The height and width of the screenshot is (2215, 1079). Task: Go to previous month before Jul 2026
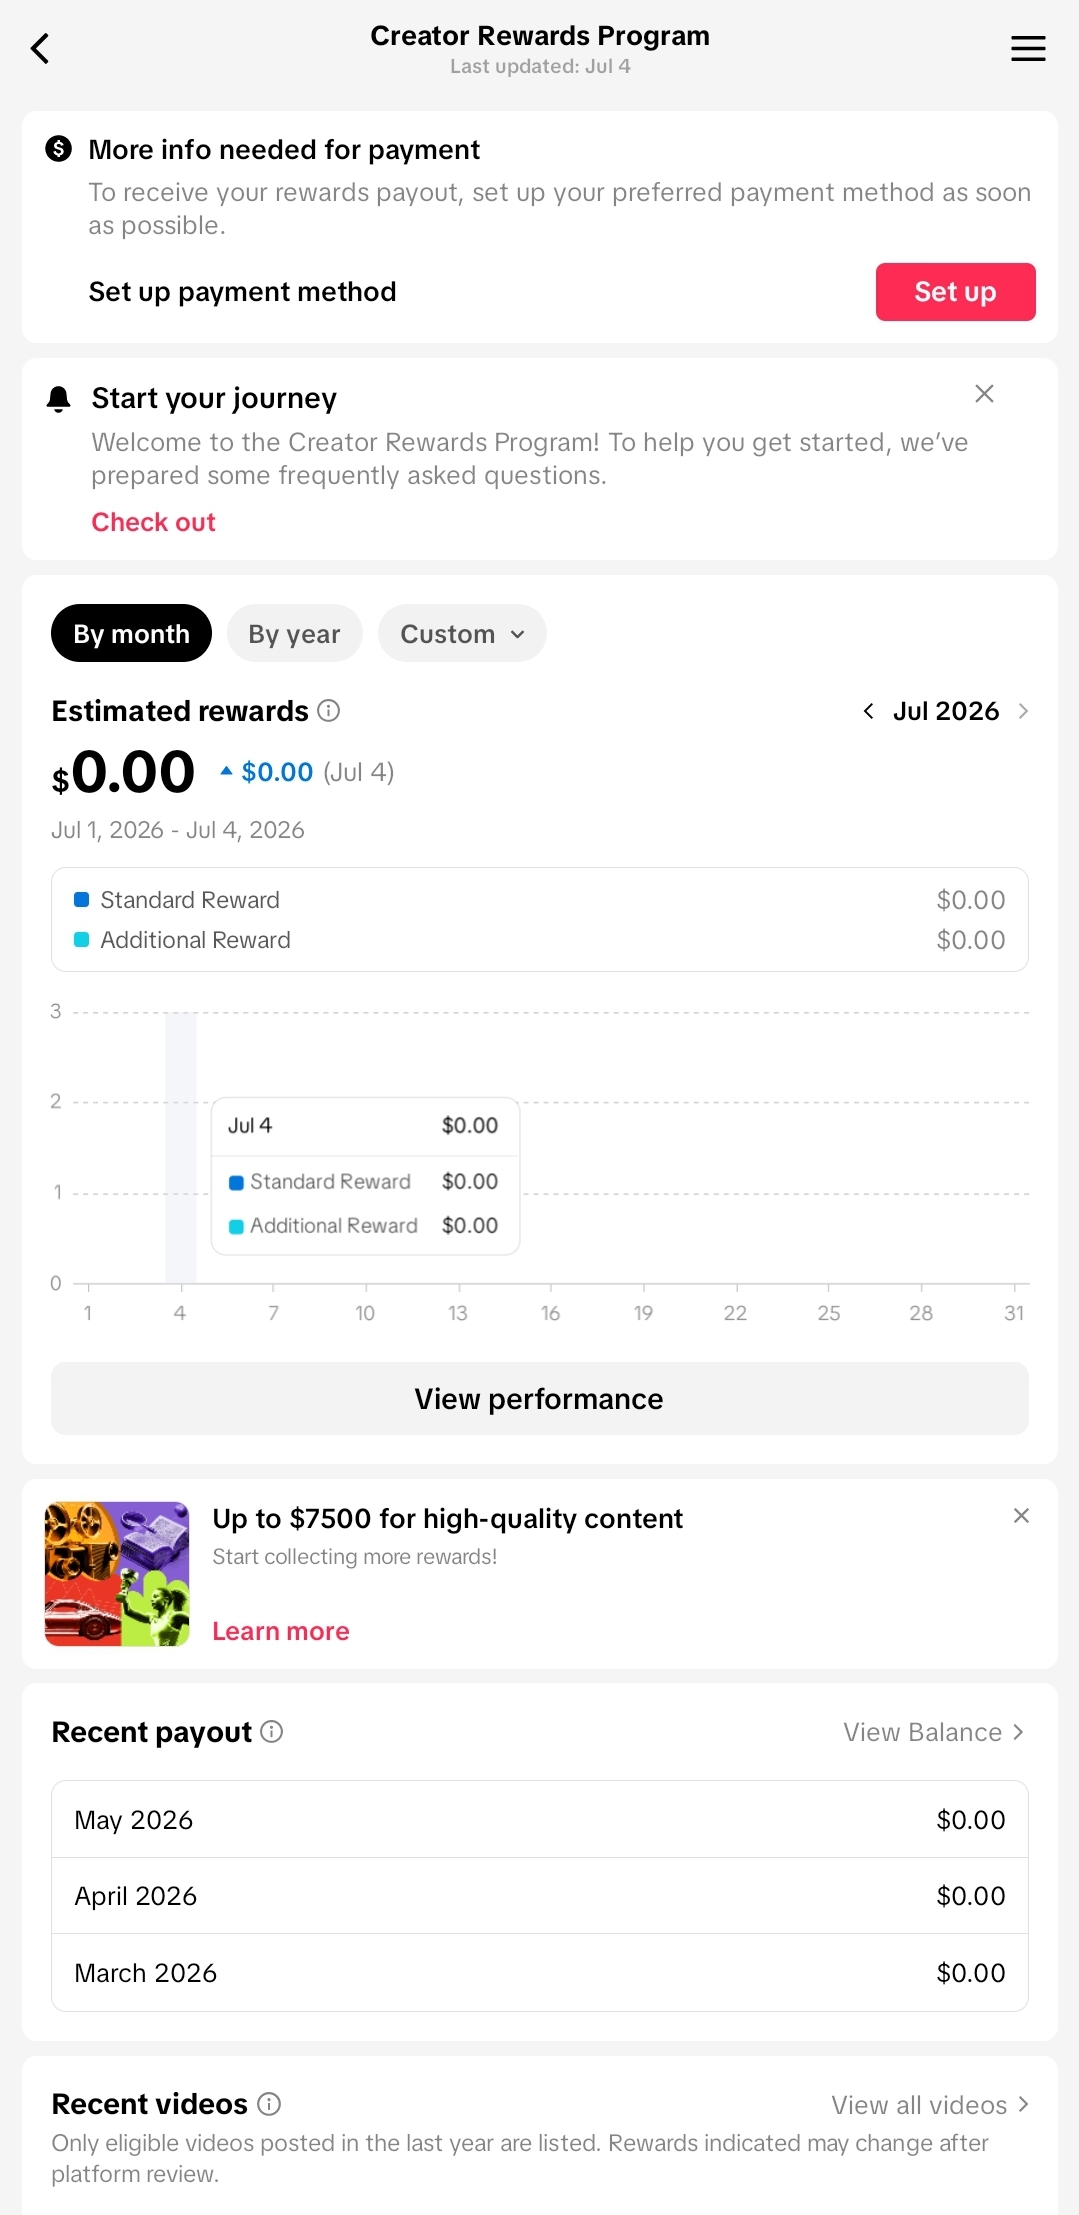pyautogui.click(x=868, y=711)
